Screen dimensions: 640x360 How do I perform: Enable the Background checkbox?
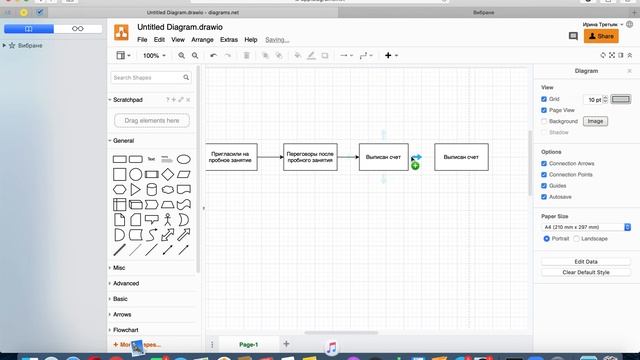click(544, 121)
